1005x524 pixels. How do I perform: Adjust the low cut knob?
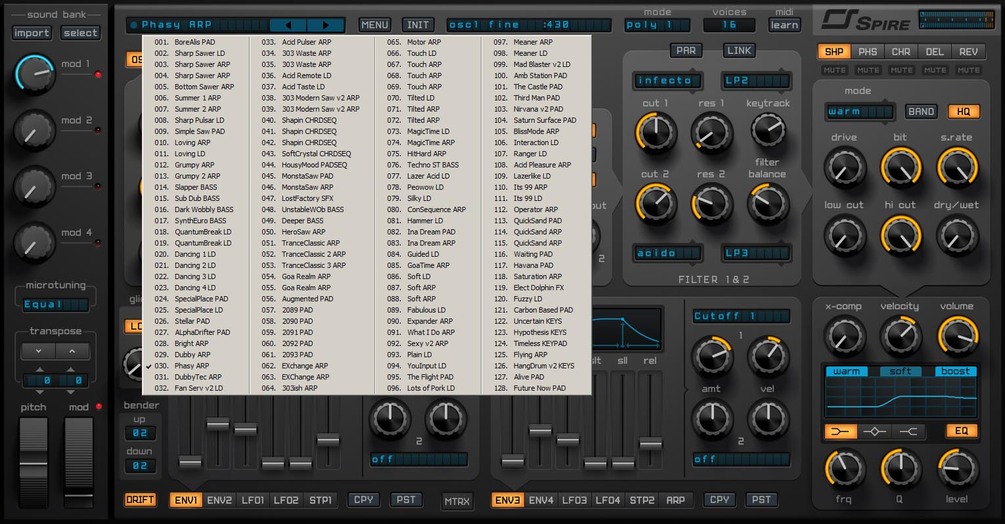tap(845, 236)
